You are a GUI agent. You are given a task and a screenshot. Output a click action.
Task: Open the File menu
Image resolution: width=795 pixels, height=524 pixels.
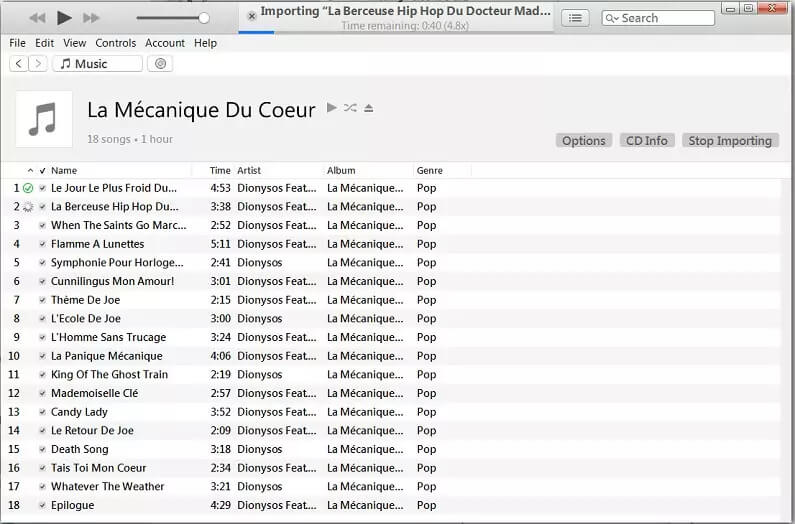[x=17, y=43]
